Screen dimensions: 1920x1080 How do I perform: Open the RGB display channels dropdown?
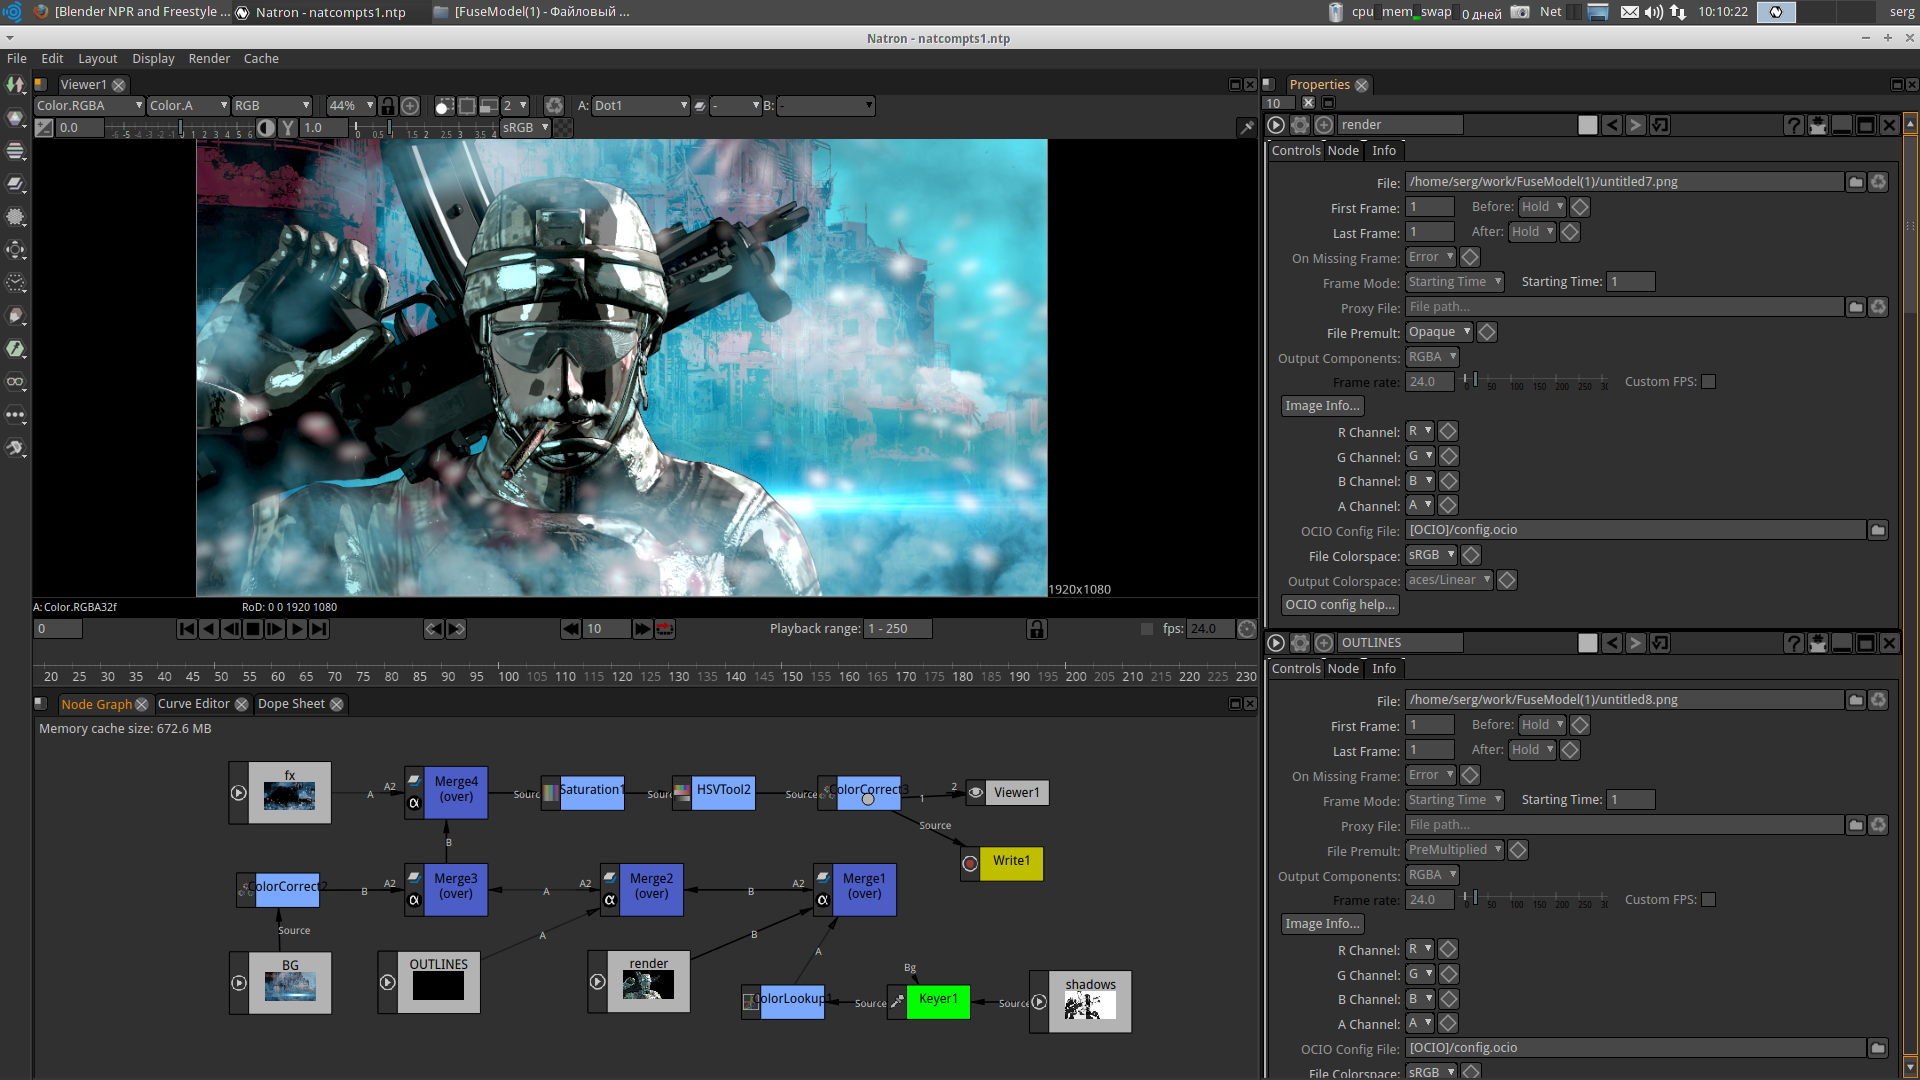272,106
